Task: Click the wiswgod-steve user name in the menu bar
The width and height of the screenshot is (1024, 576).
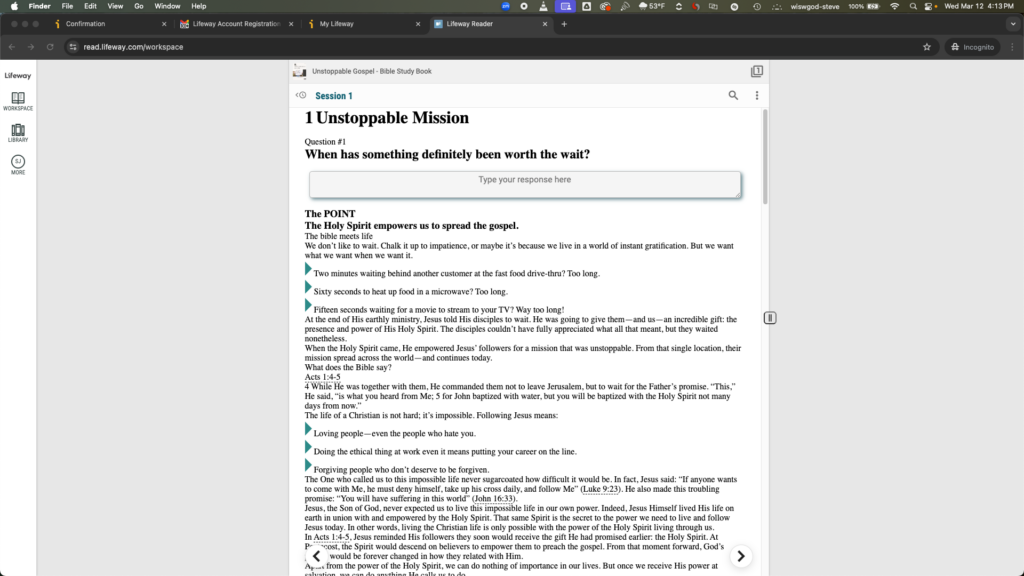Action: [814, 7]
